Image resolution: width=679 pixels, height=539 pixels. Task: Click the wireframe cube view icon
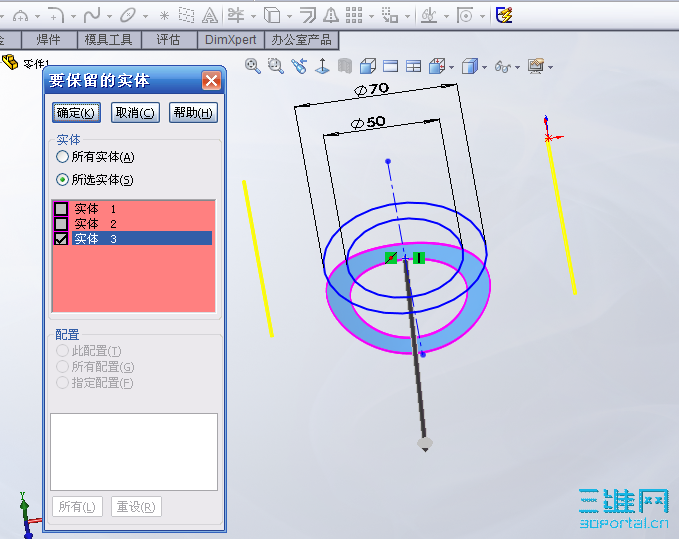(x=368, y=66)
